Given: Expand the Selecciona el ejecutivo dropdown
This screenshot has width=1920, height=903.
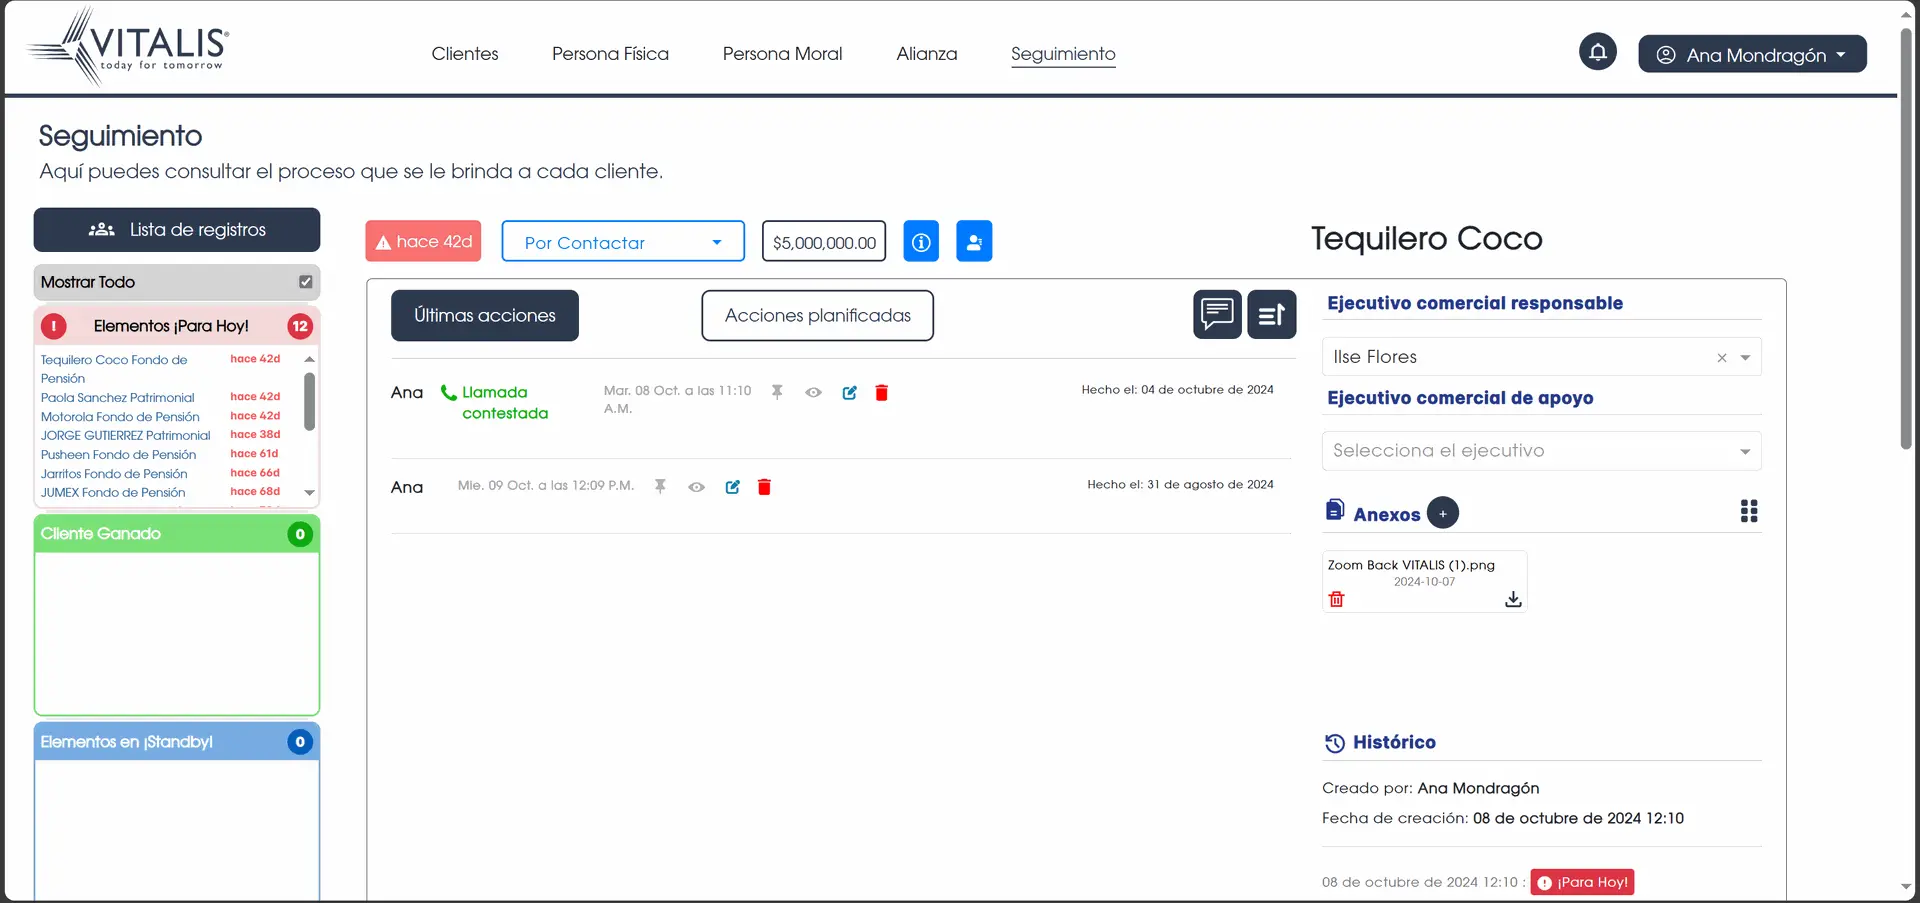Looking at the screenshot, I should (x=1540, y=451).
